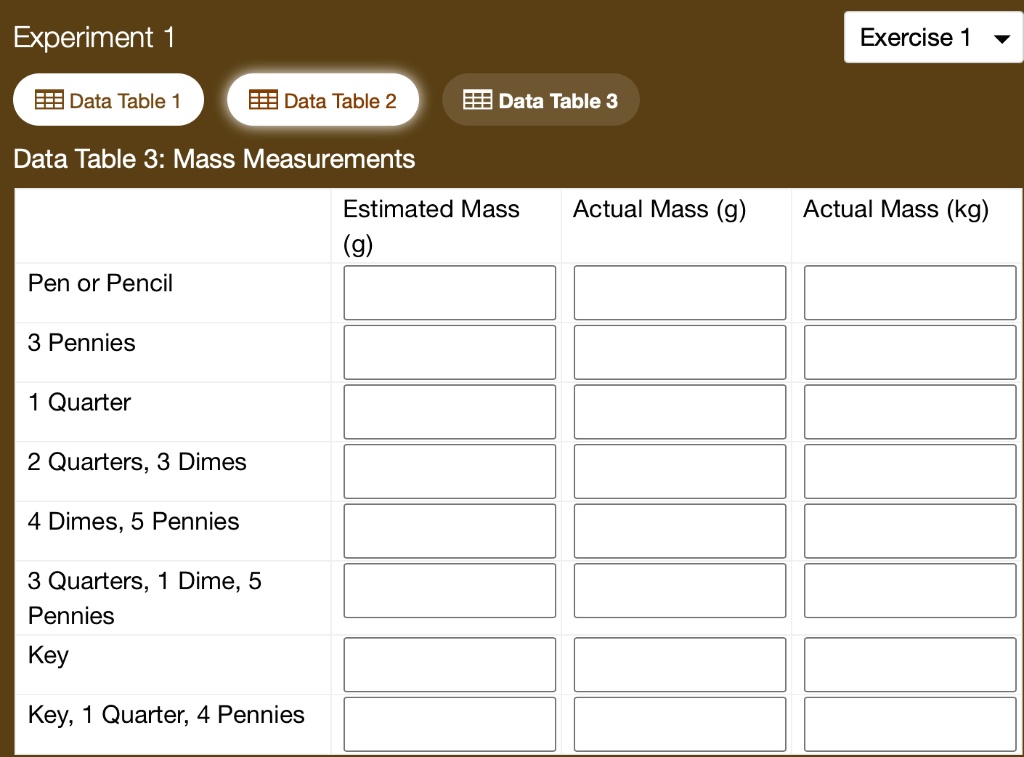Click the Estimated Mass field for Key, 1 Quarter, 4 Pennies
Viewport: 1024px width, 757px height.
(449, 724)
